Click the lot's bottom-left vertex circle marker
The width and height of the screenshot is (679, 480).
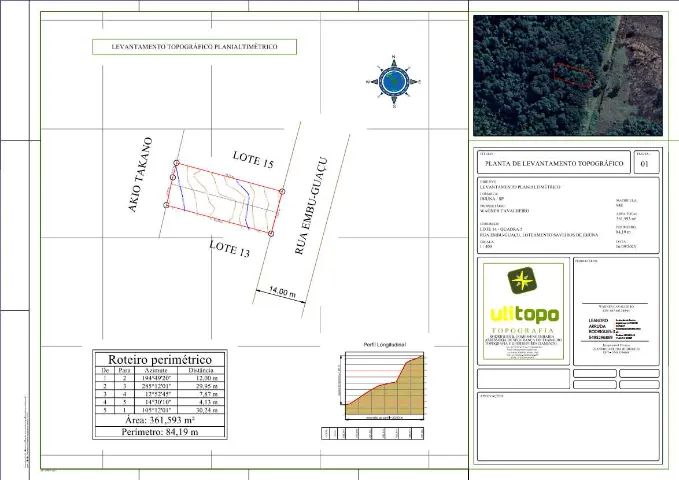tap(166, 205)
